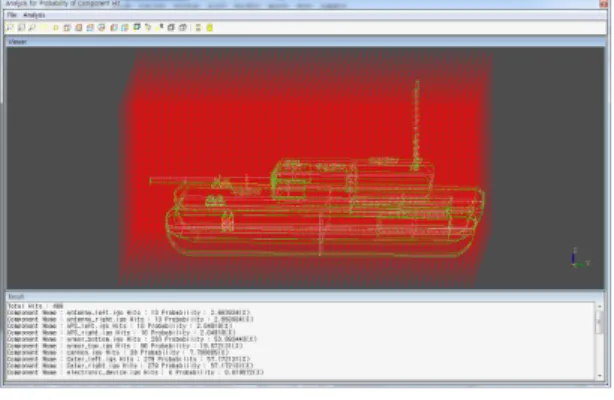The width and height of the screenshot is (614, 400).
Task: Open the File menu
Action: [x=12, y=15]
